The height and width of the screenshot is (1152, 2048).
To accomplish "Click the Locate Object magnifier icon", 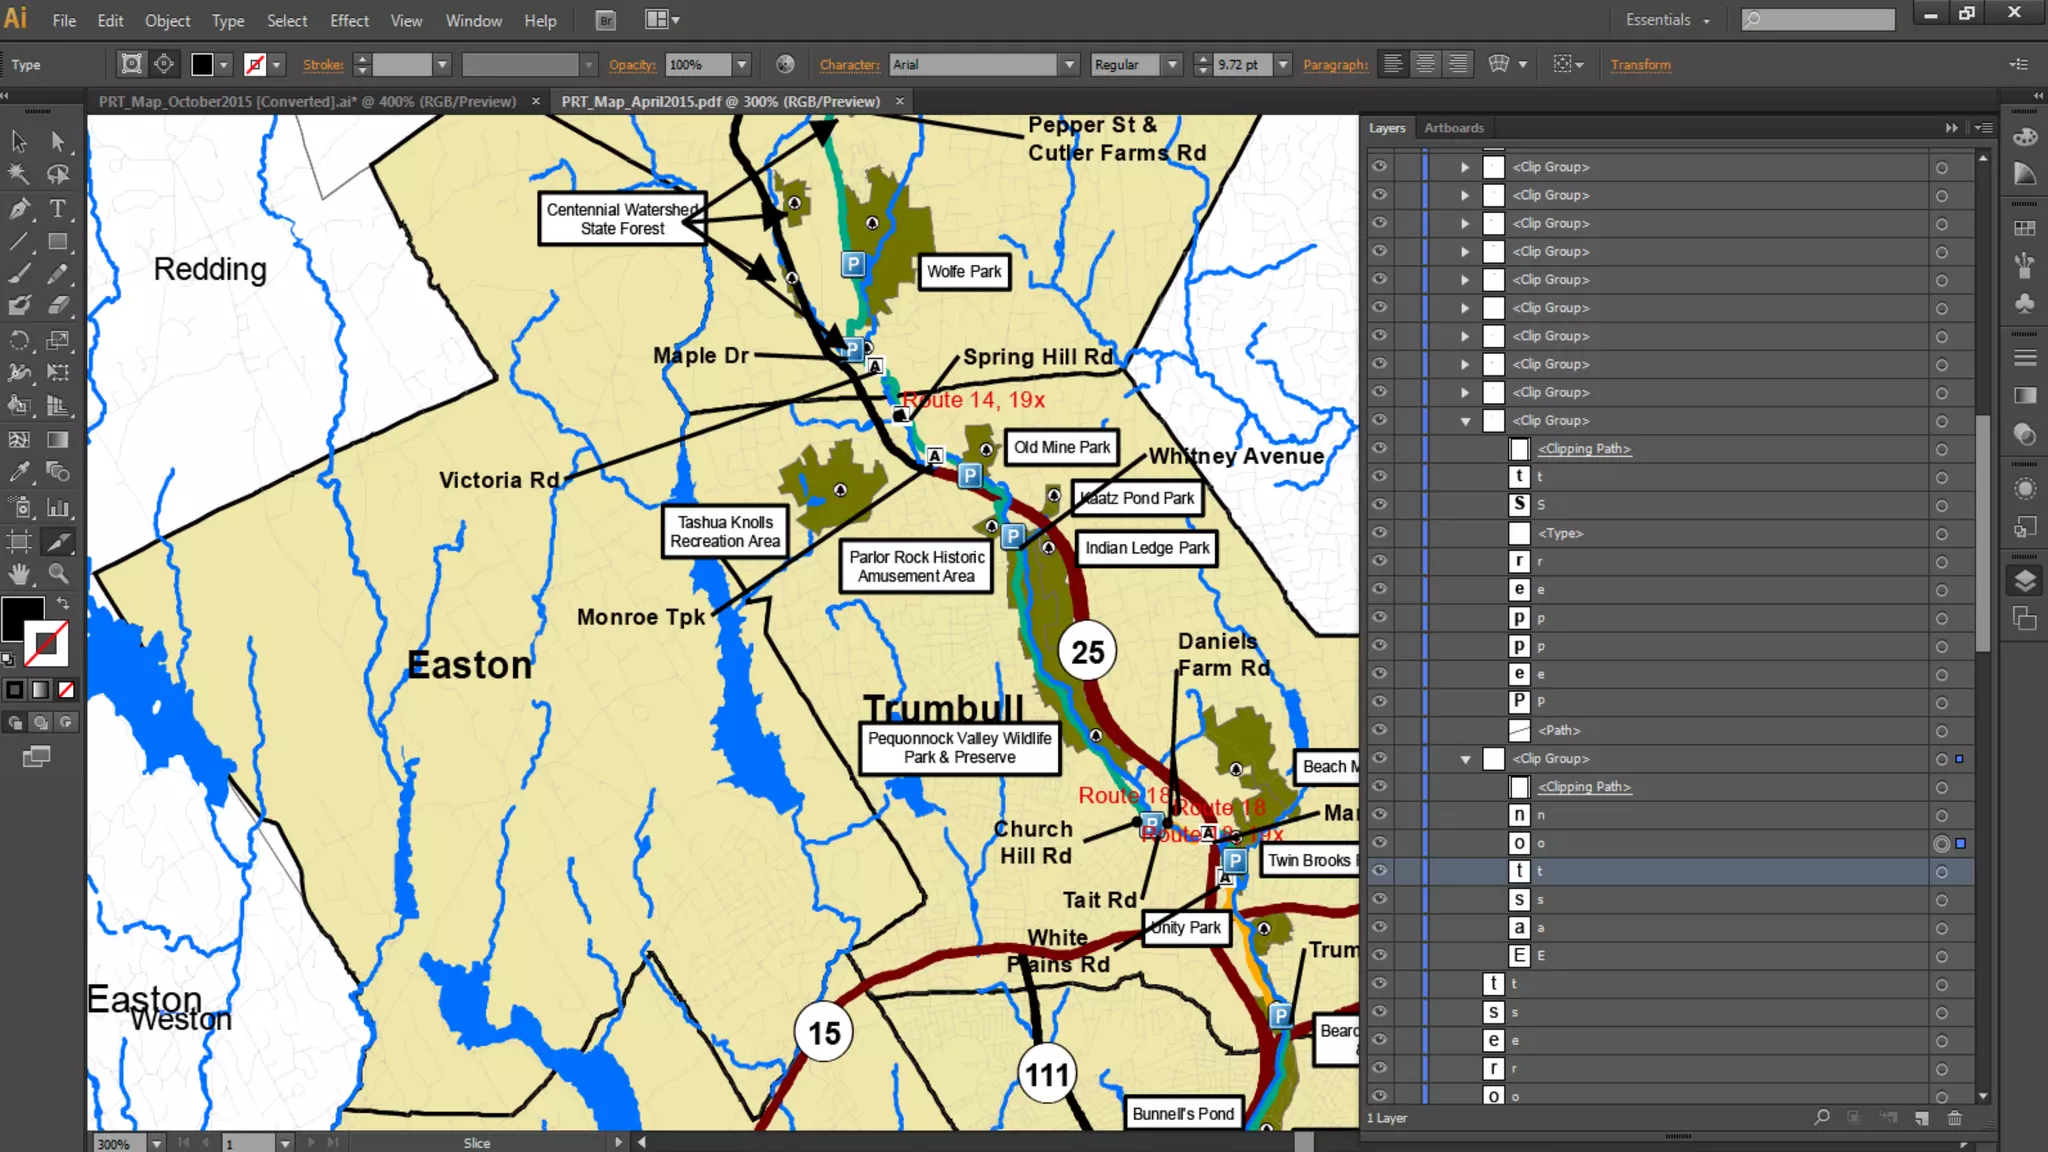I will [1822, 1118].
